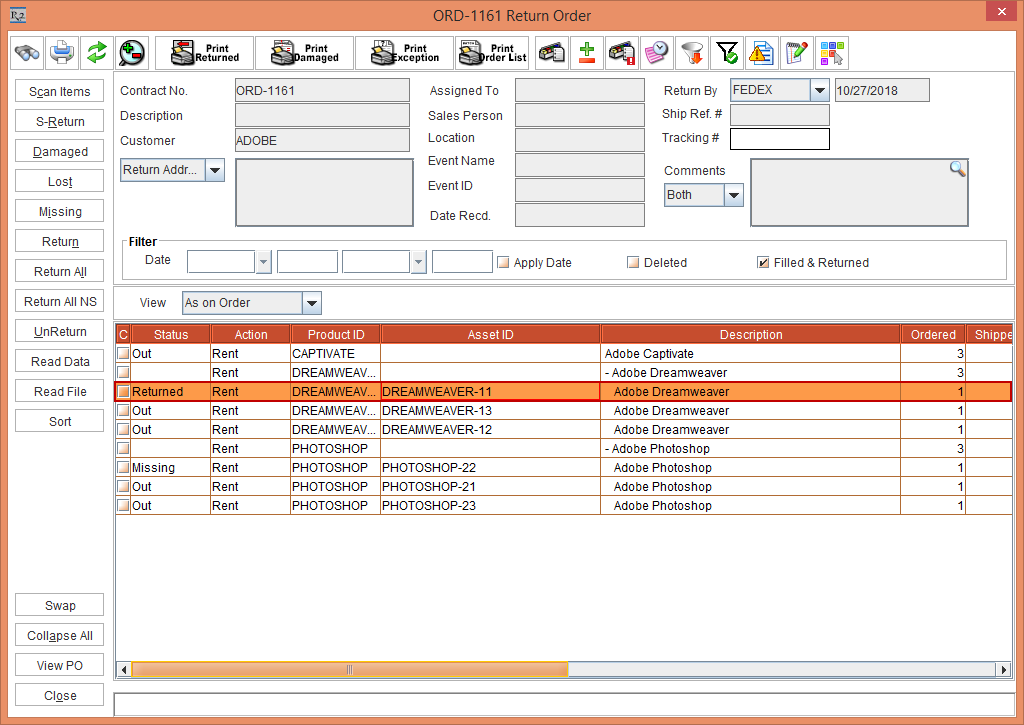Click the green refresh arrows icon
Screen dimensions: 1024x725
[x=96, y=52]
